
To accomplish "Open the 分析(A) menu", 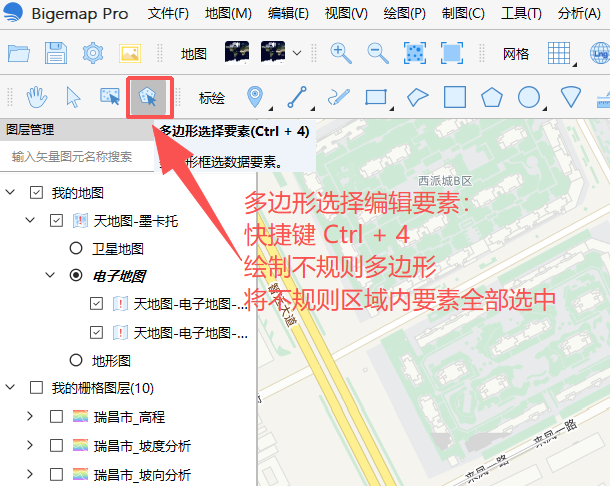I will 579,14.
